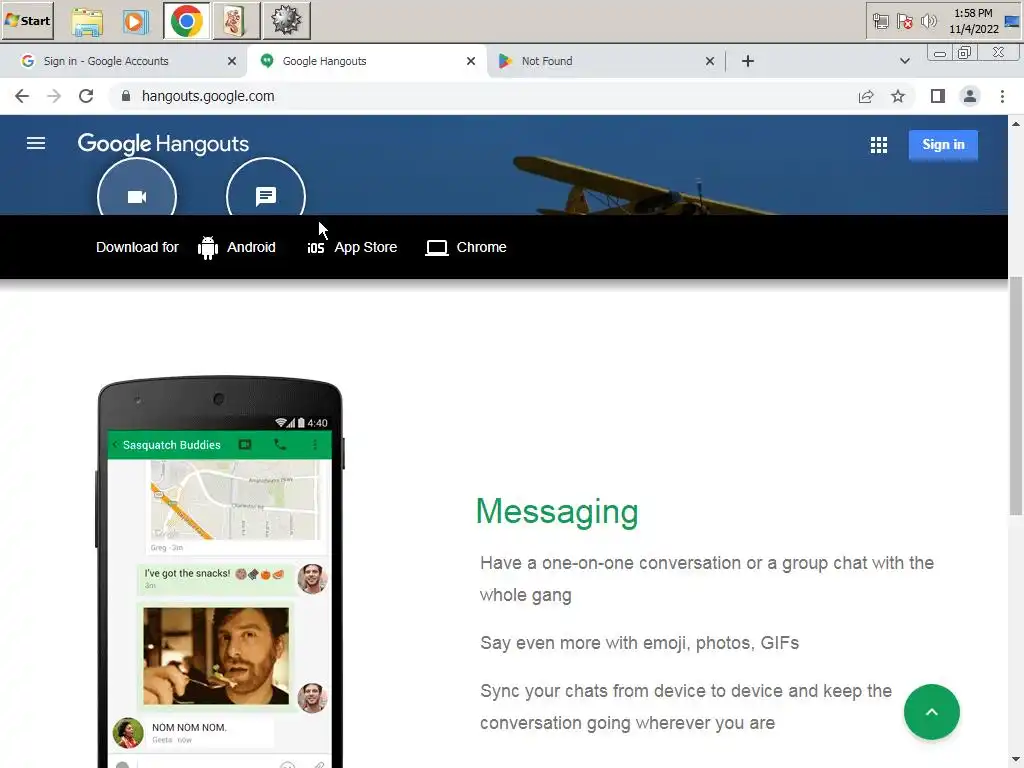1024x768 pixels.
Task: Share this page from the address bar
Action: pos(866,97)
